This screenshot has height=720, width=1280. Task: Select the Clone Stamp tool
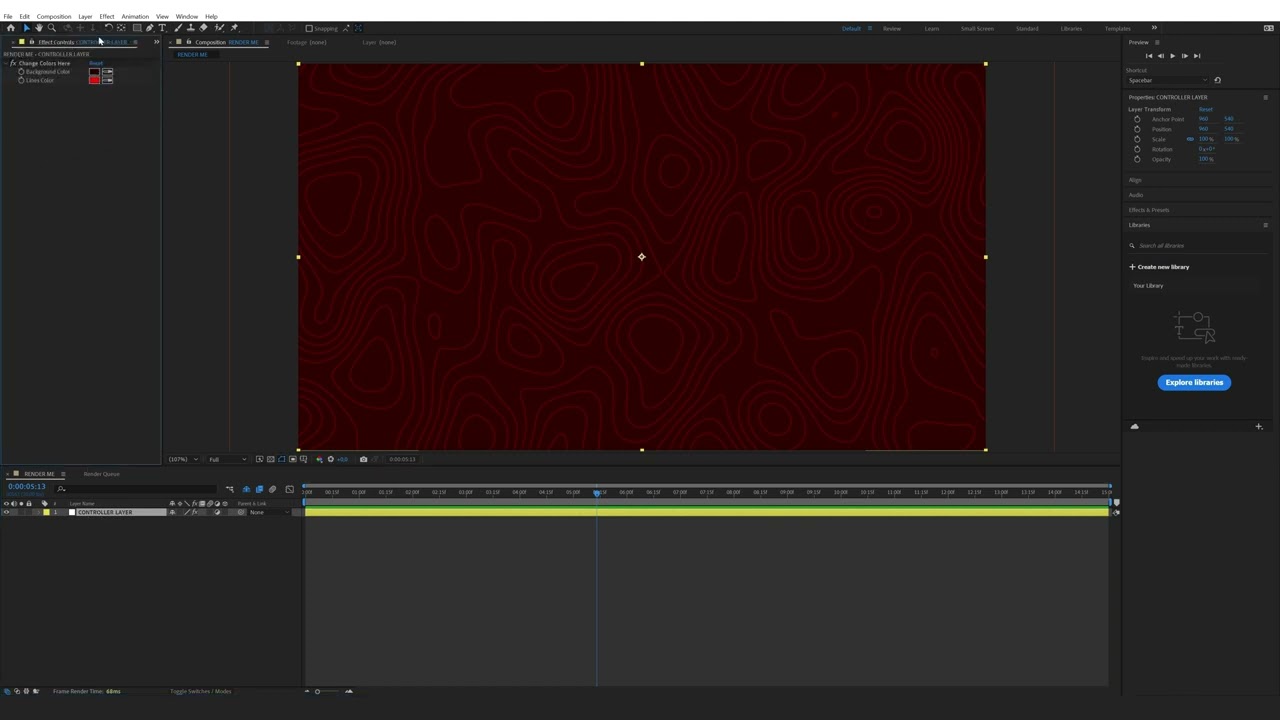[x=191, y=28]
